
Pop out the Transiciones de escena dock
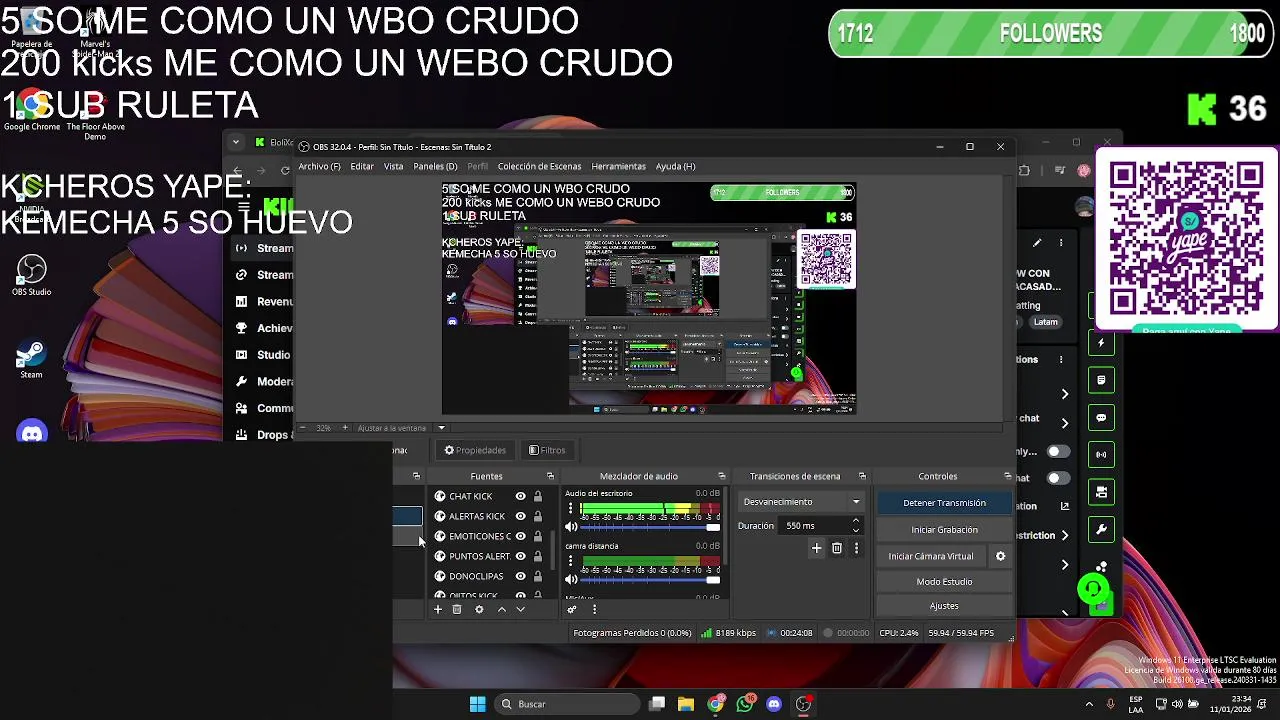coord(862,476)
